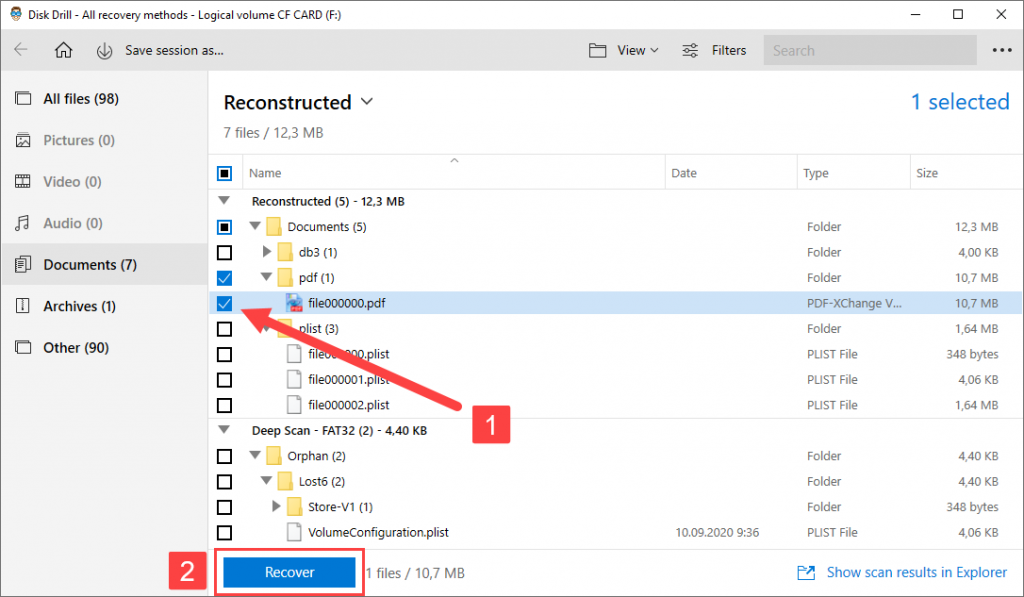Toggle the select-all checkbox in column header
The height and width of the screenshot is (597, 1024).
point(224,172)
